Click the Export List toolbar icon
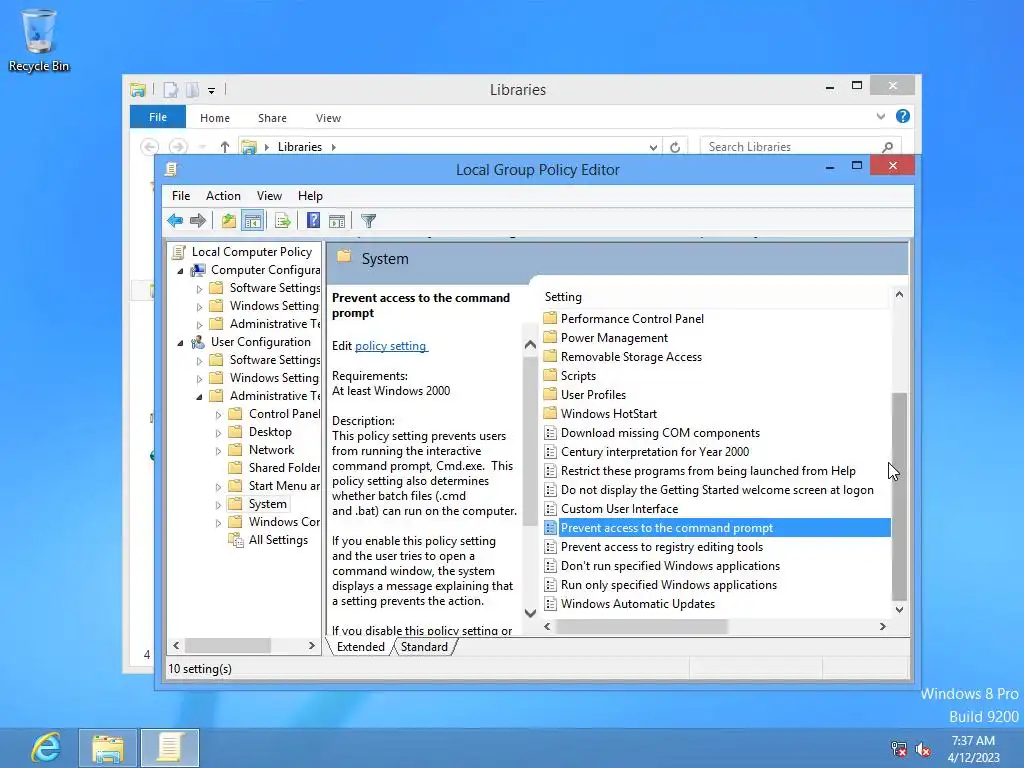1024x768 pixels. tap(283, 221)
